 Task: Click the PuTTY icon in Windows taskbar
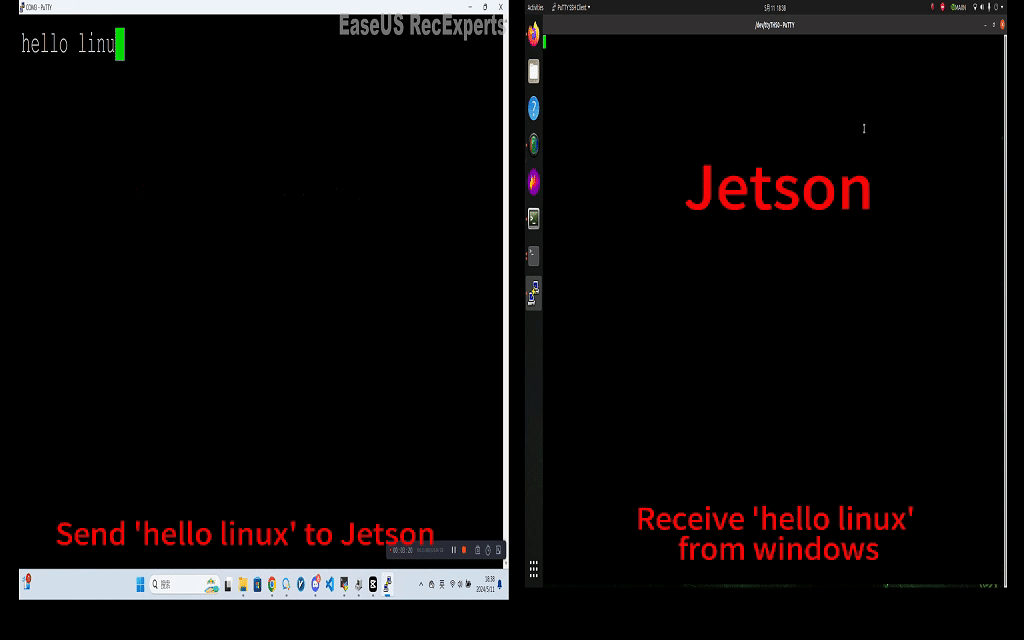(387, 584)
